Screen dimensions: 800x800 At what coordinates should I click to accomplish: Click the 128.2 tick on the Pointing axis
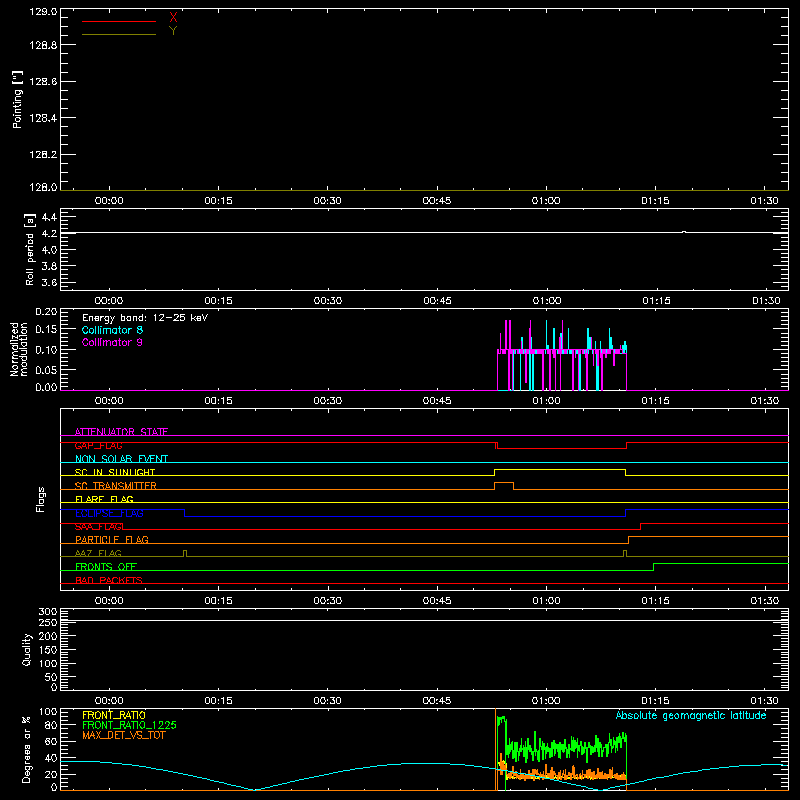click(43, 155)
